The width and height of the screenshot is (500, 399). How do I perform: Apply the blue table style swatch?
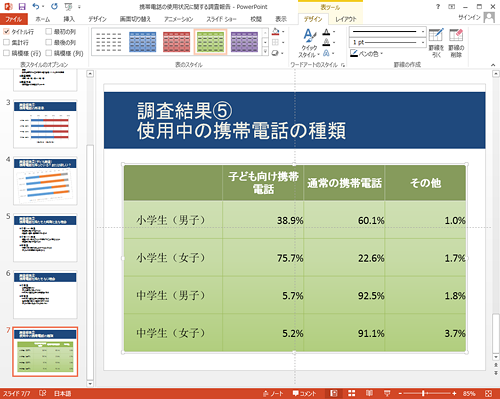(x=143, y=42)
